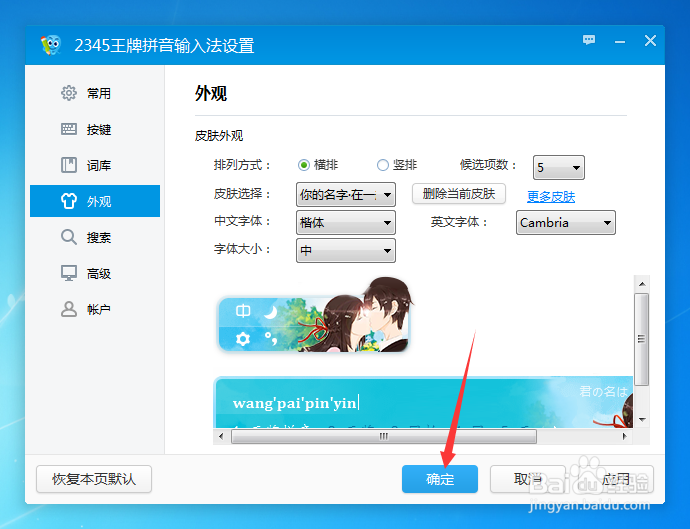Click the gear icon in skin preview
Viewport: 690px width, 529px height.
tap(243, 339)
